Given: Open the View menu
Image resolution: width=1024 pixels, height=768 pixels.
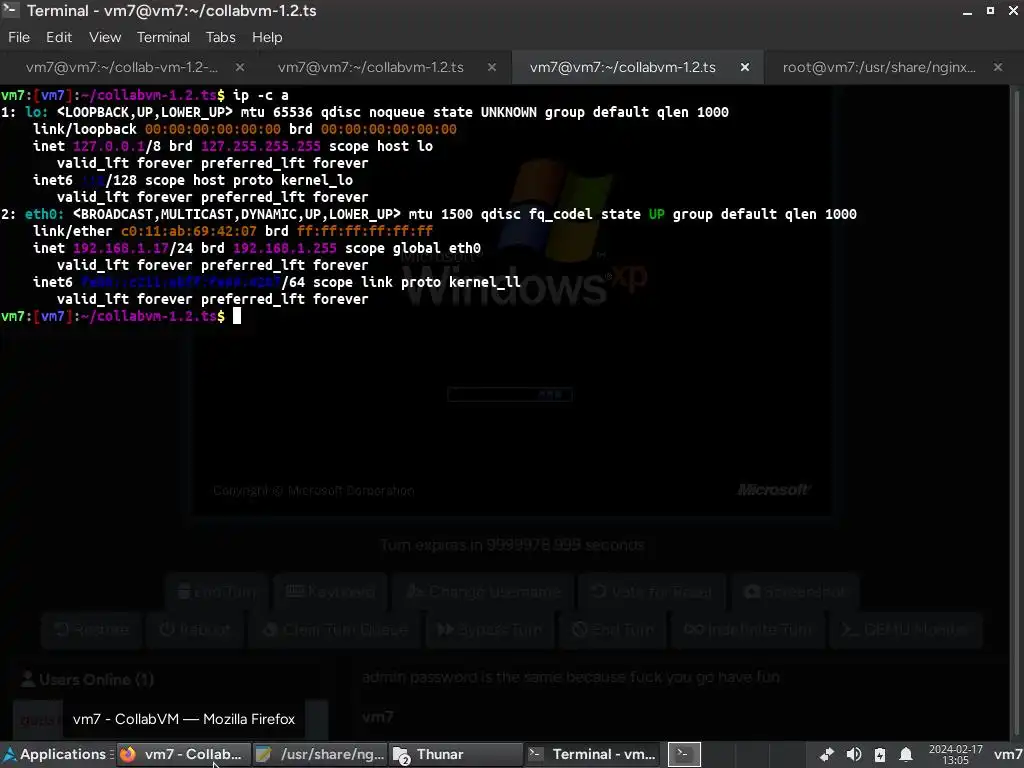Looking at the screenshot, I should point(104,37).
